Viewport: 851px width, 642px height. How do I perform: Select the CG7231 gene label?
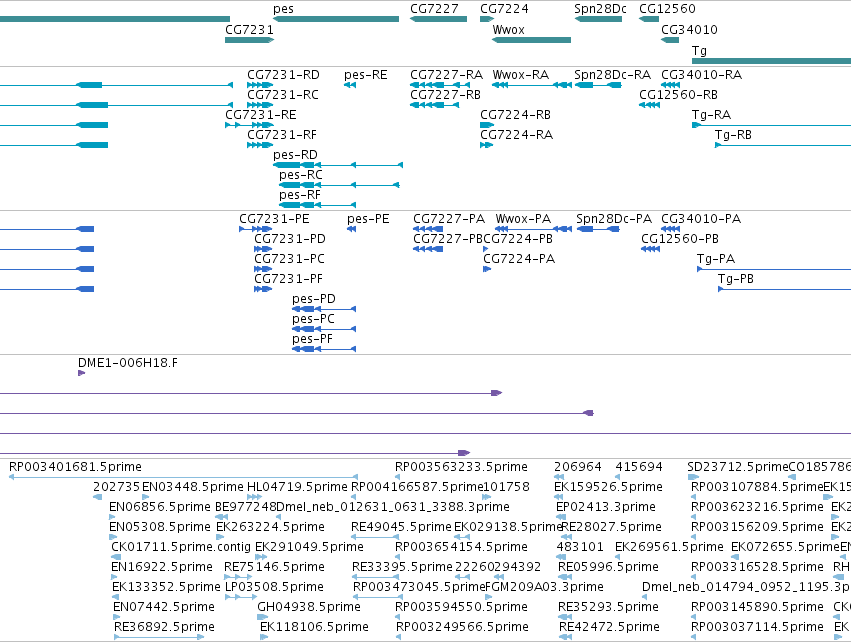250,29
